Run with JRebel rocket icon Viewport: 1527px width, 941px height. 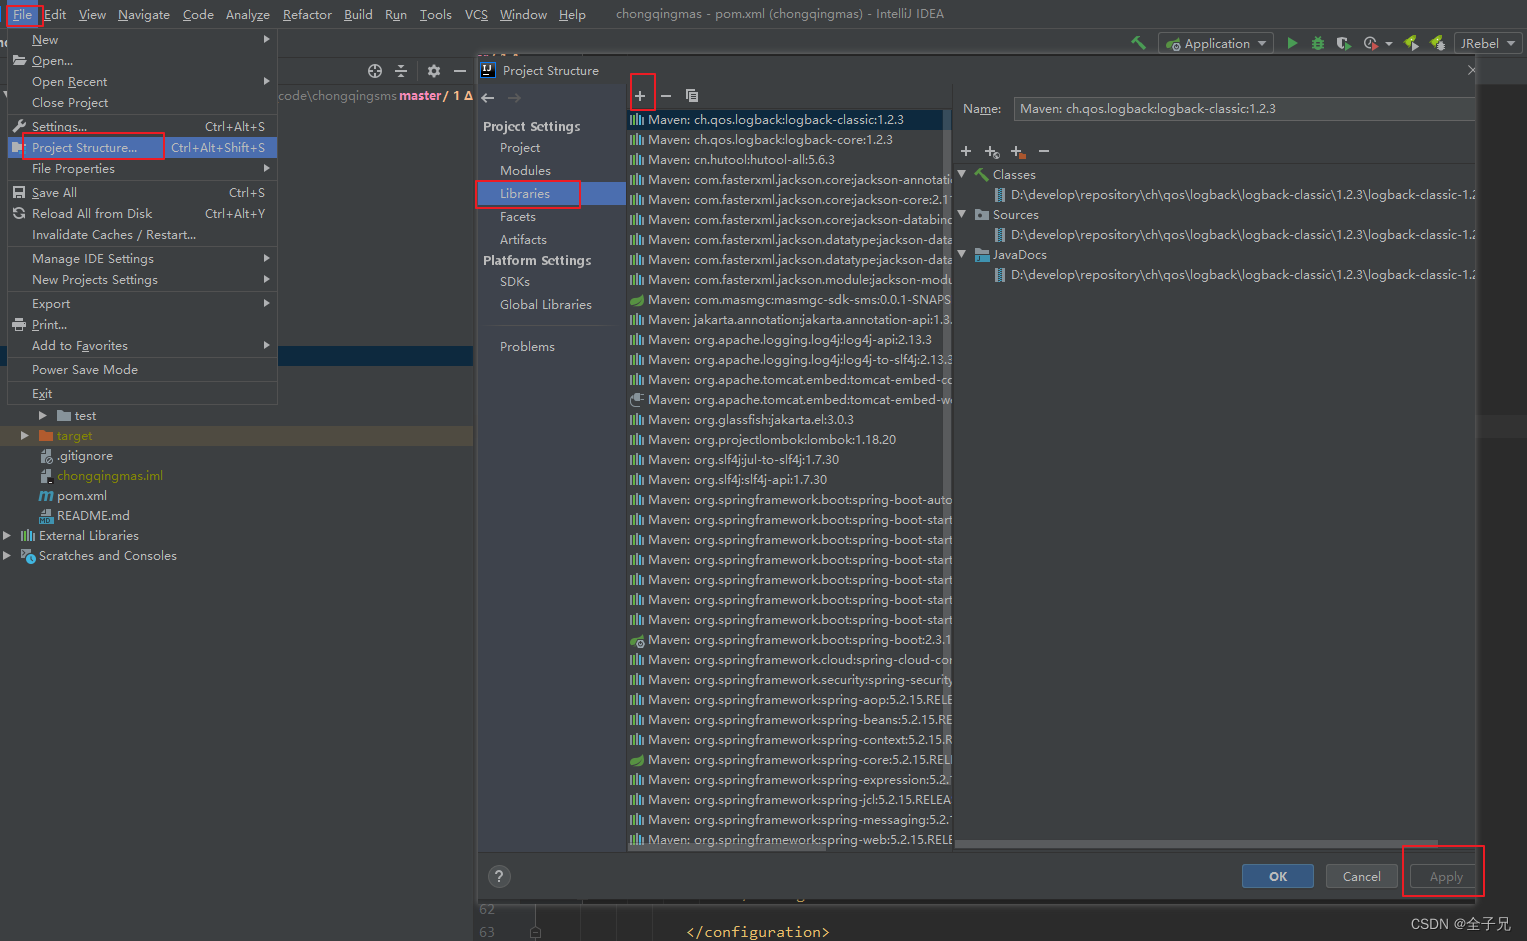1411,43
